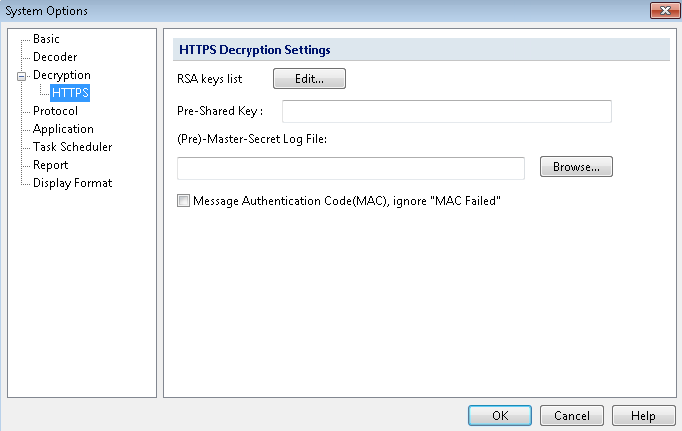Click the Master-Secret log file path field

[x=351, y=168]
